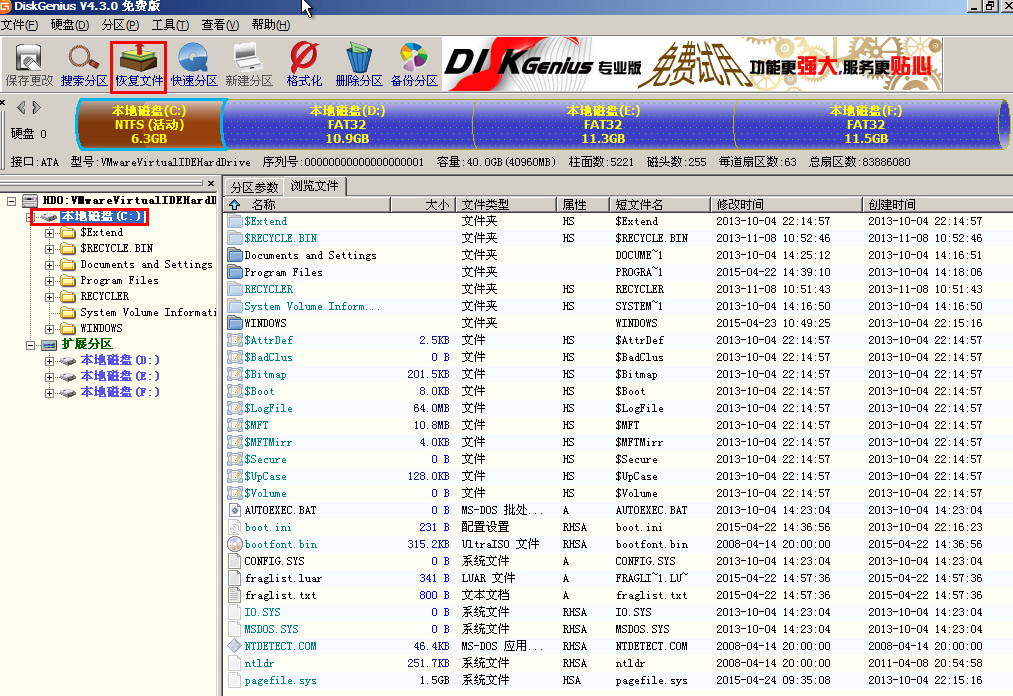Open the 备份分区 (Backup Partition) tool

414,64
